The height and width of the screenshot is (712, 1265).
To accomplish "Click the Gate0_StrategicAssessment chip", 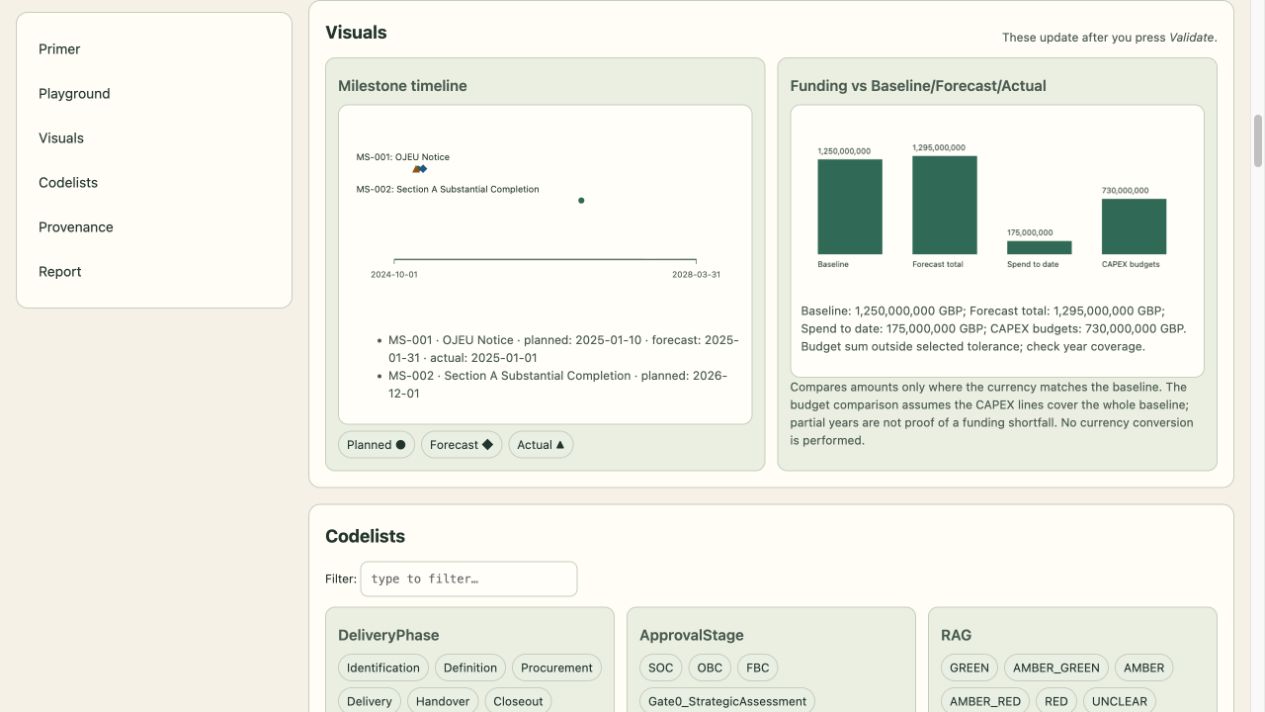I will coord(727,701).
